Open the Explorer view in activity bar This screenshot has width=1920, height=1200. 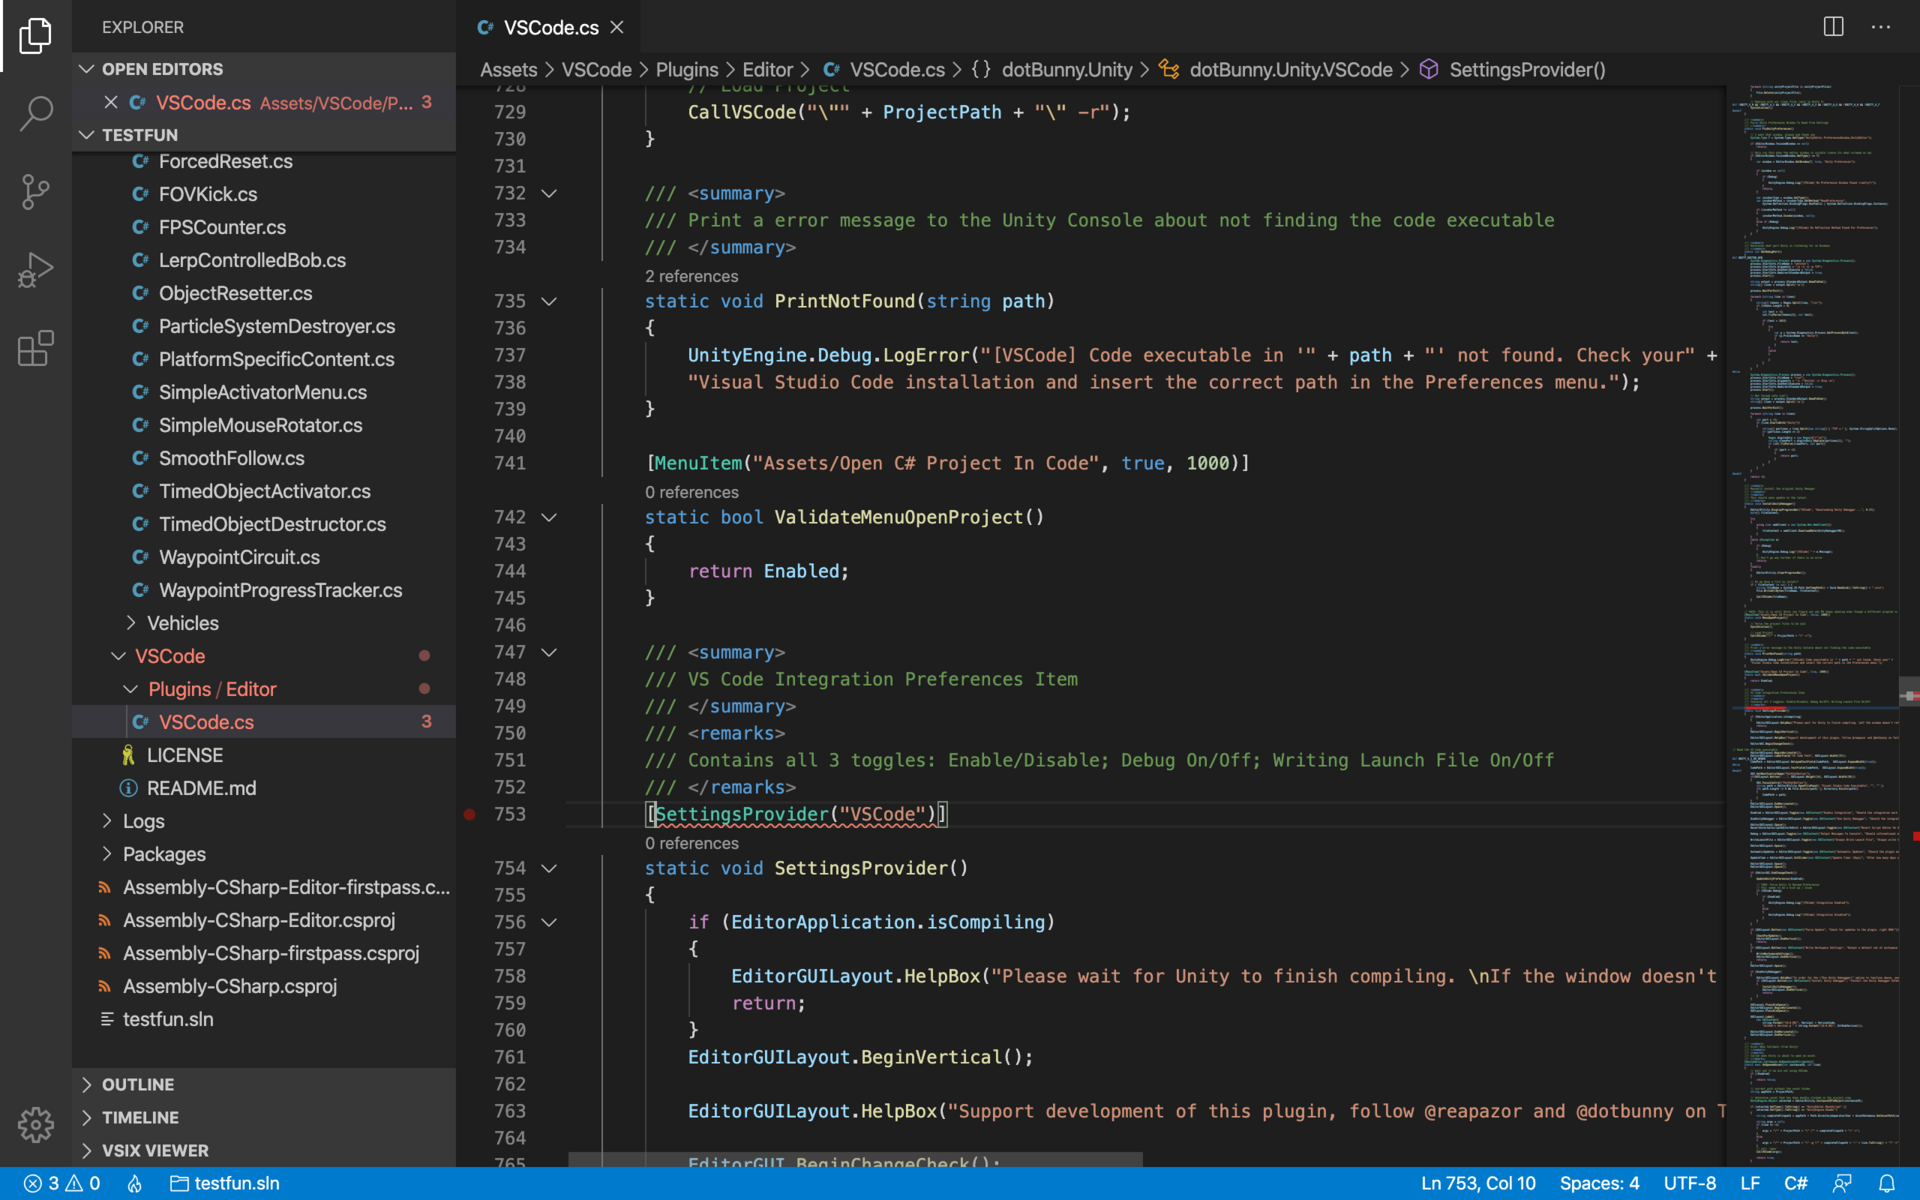coord(35,36)
